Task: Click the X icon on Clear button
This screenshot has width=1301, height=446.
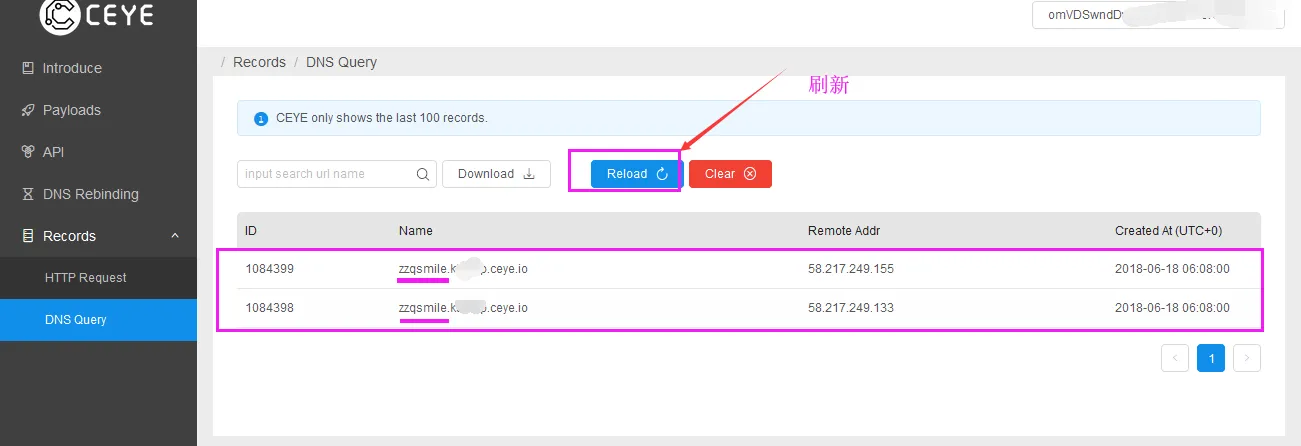Action: 750,174
